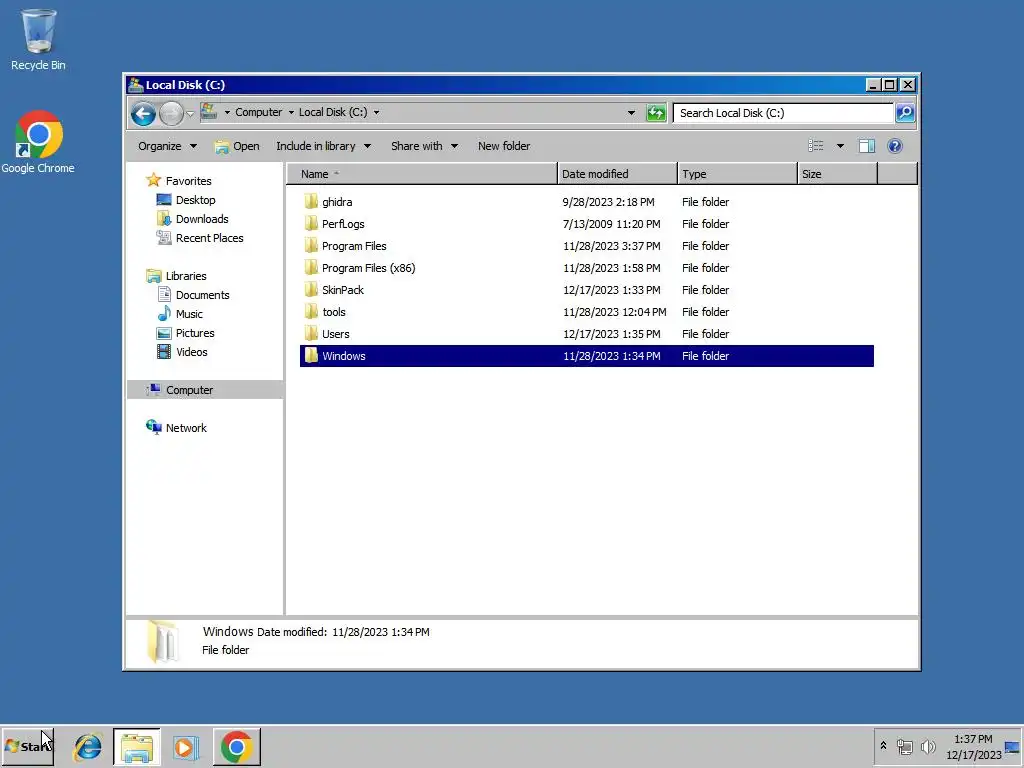Select the Windows folder icon
1024x768 pixels.
311,356
